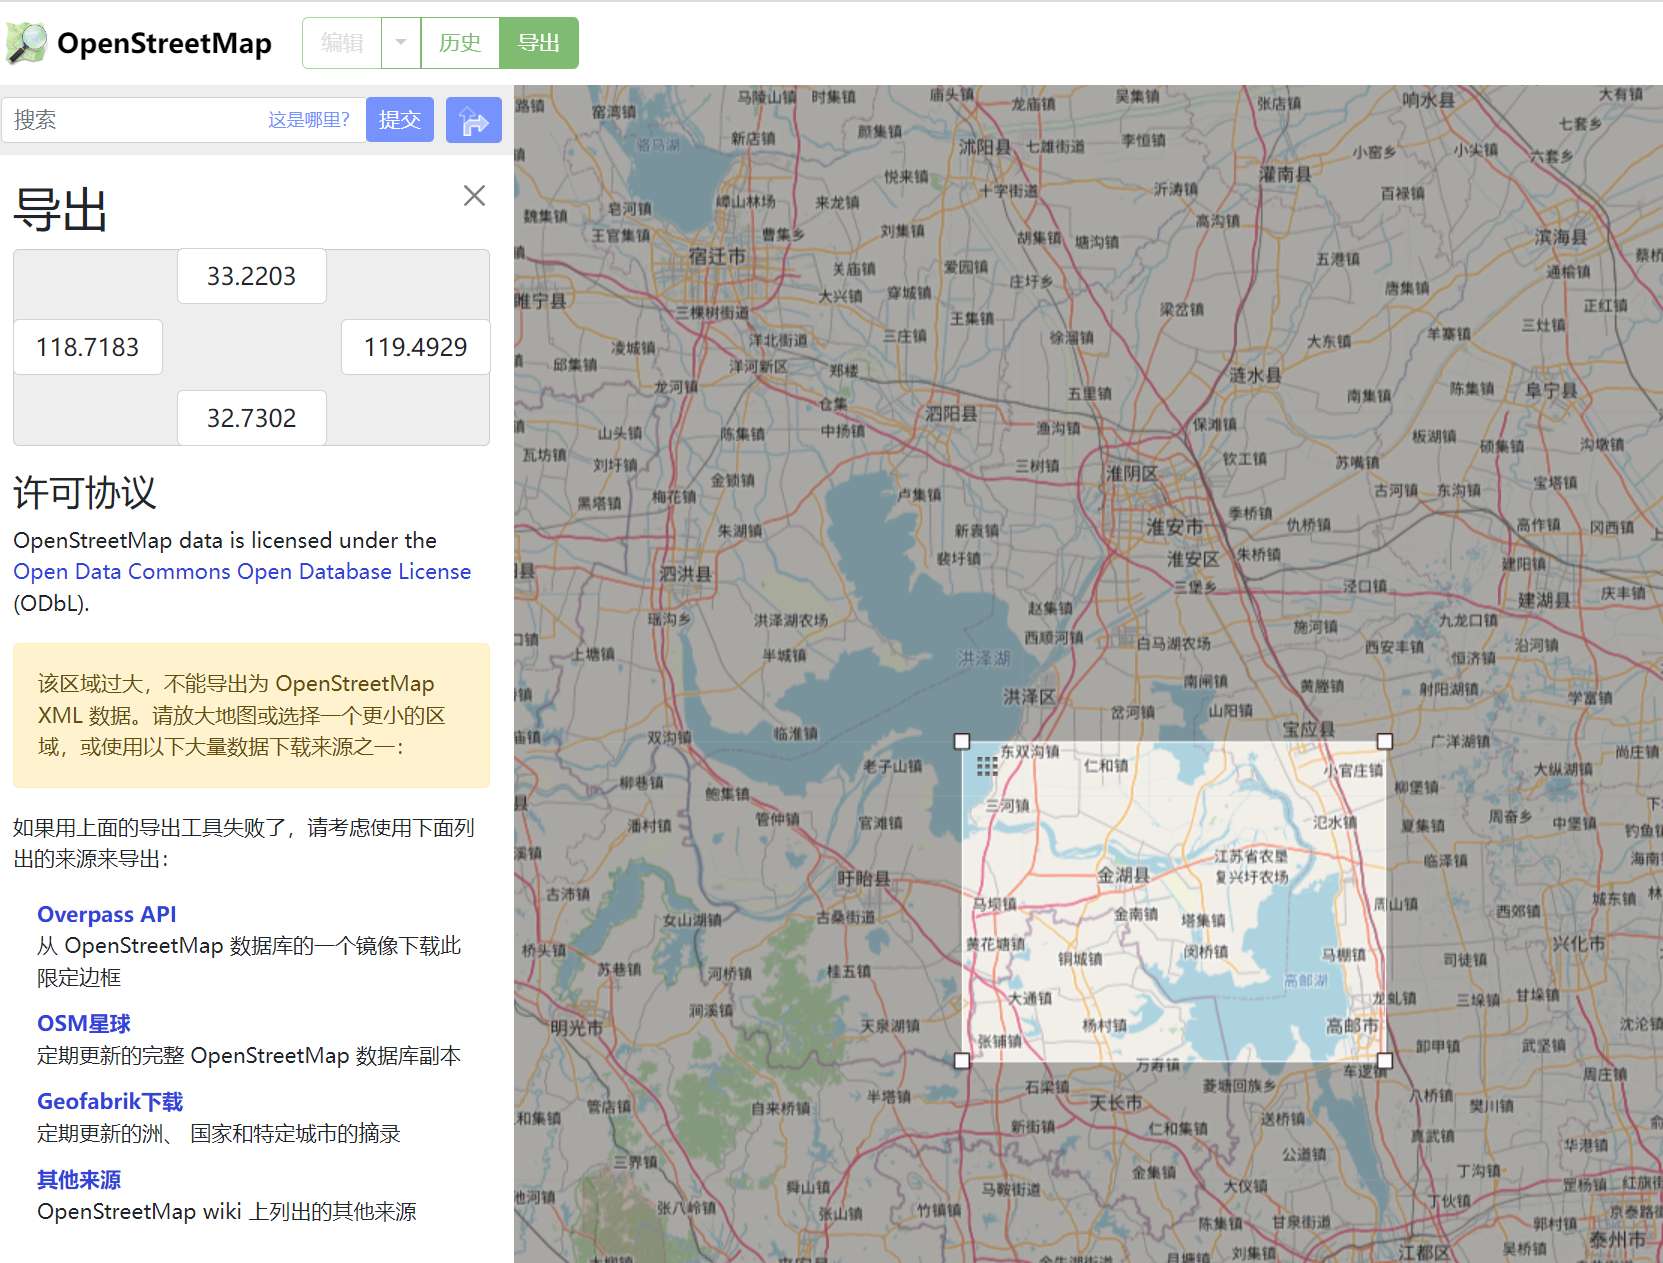
Task: Click the OpenStreetMap title text
Action: click(x=164, y=43)
